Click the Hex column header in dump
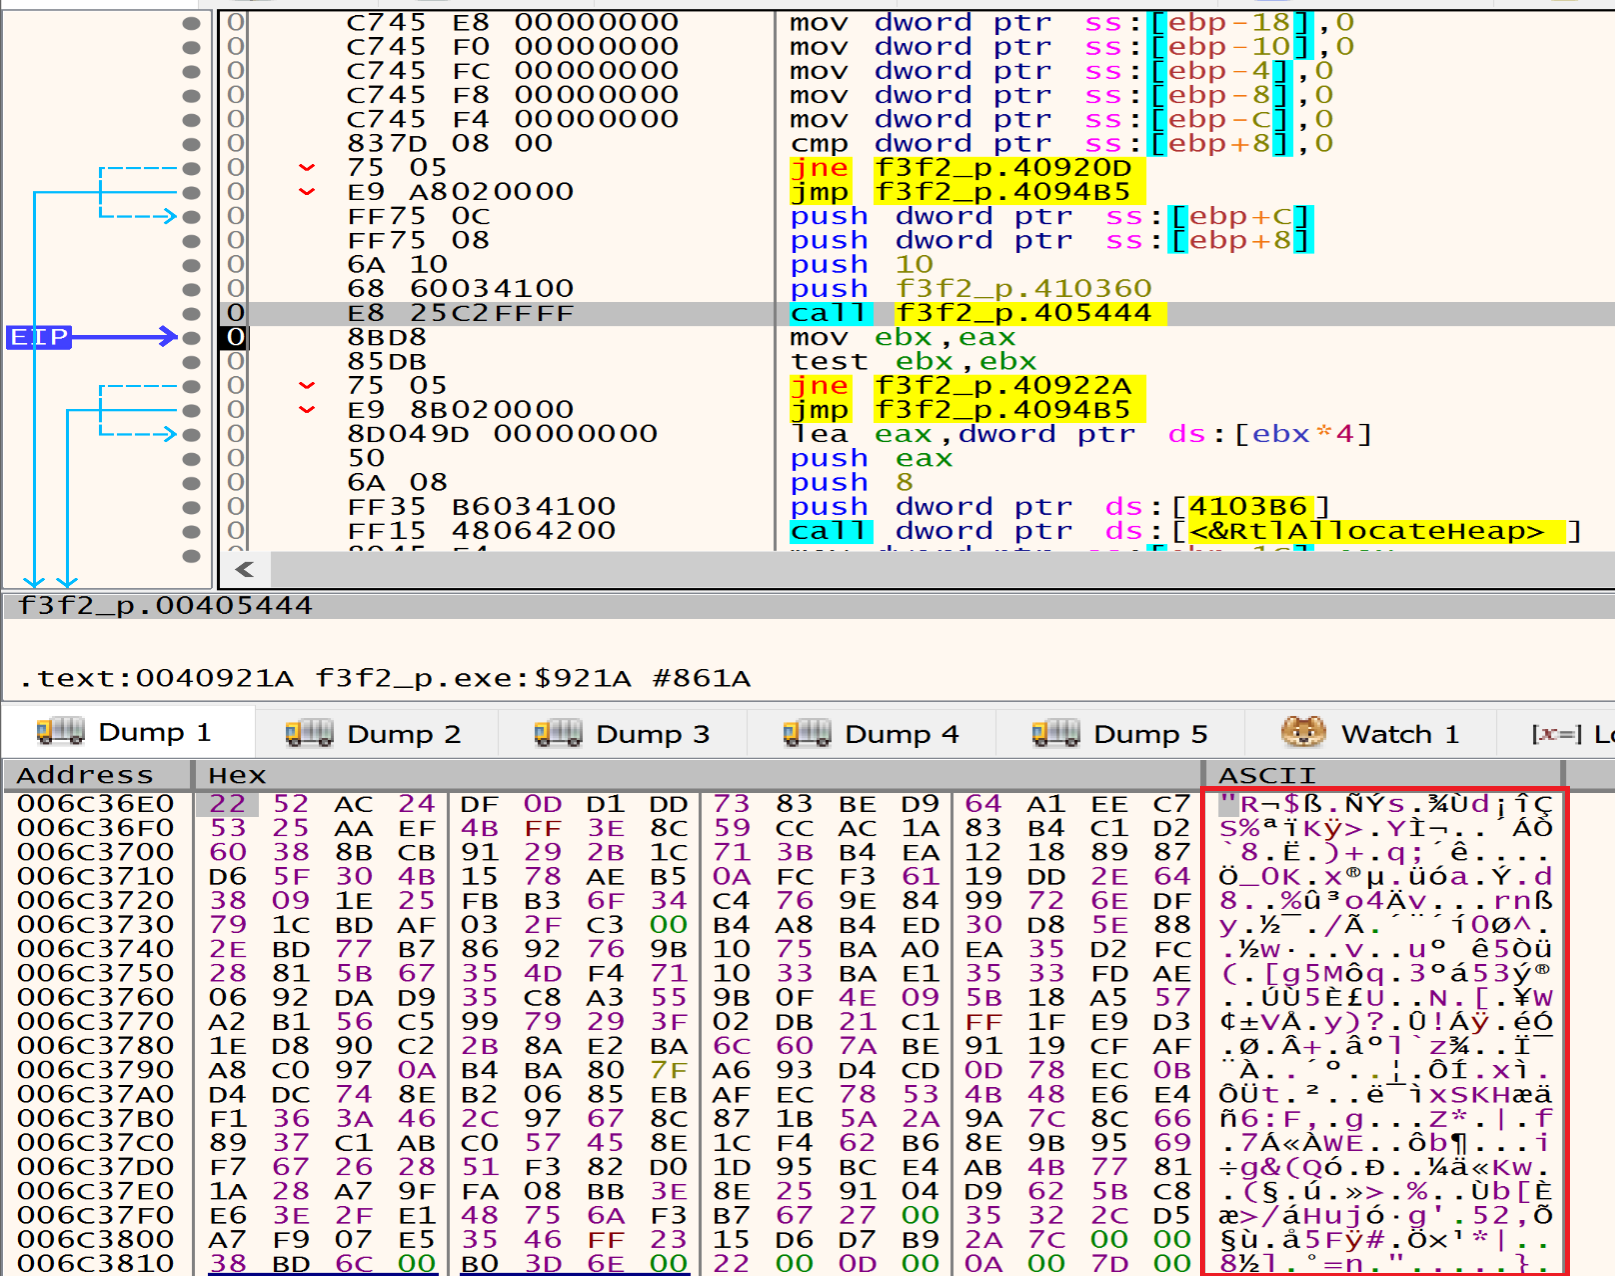This screenshot has height=1276, width=1615. [x=237, y=775]
